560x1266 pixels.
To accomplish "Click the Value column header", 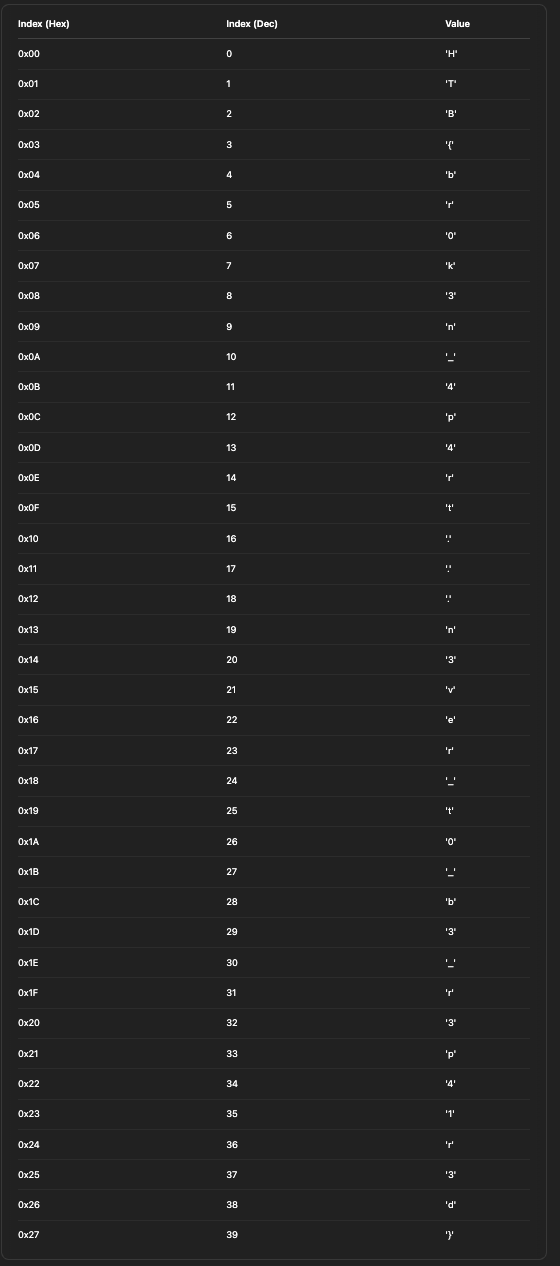I will point(457,24).
